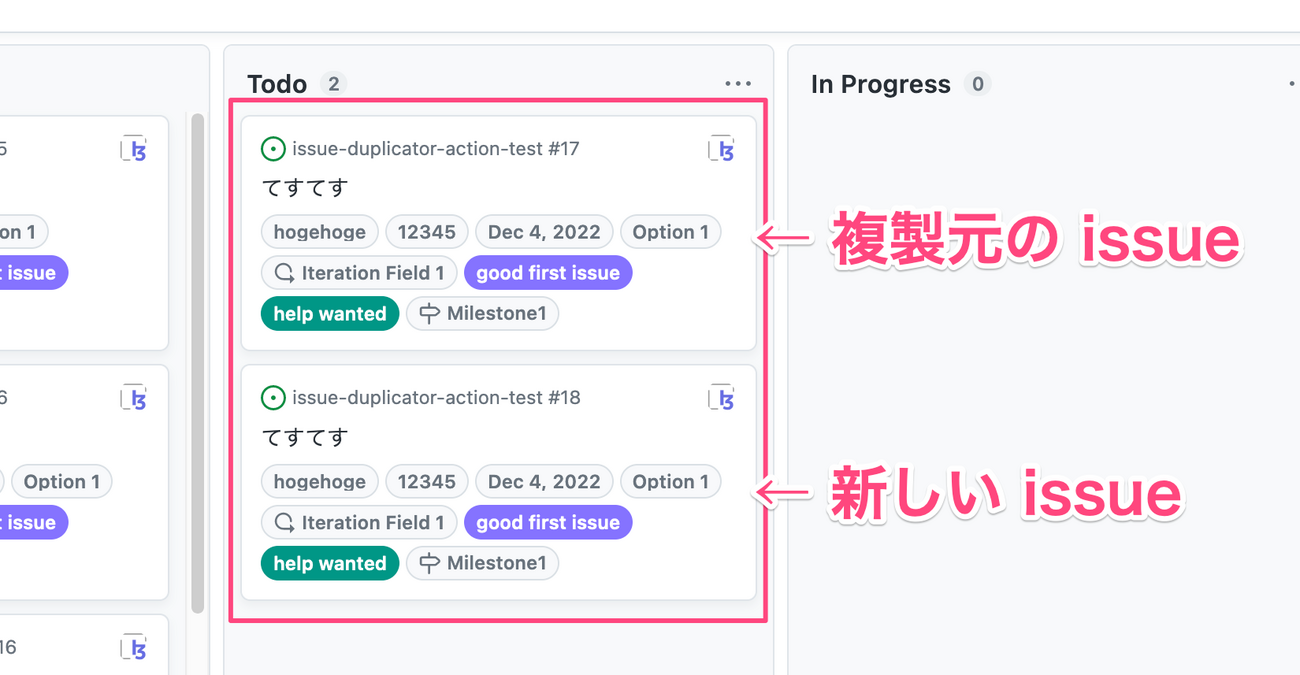Click the milestone signpost icon on issue #18
The width and height of the screenshot is (1300, 675).
429,563
